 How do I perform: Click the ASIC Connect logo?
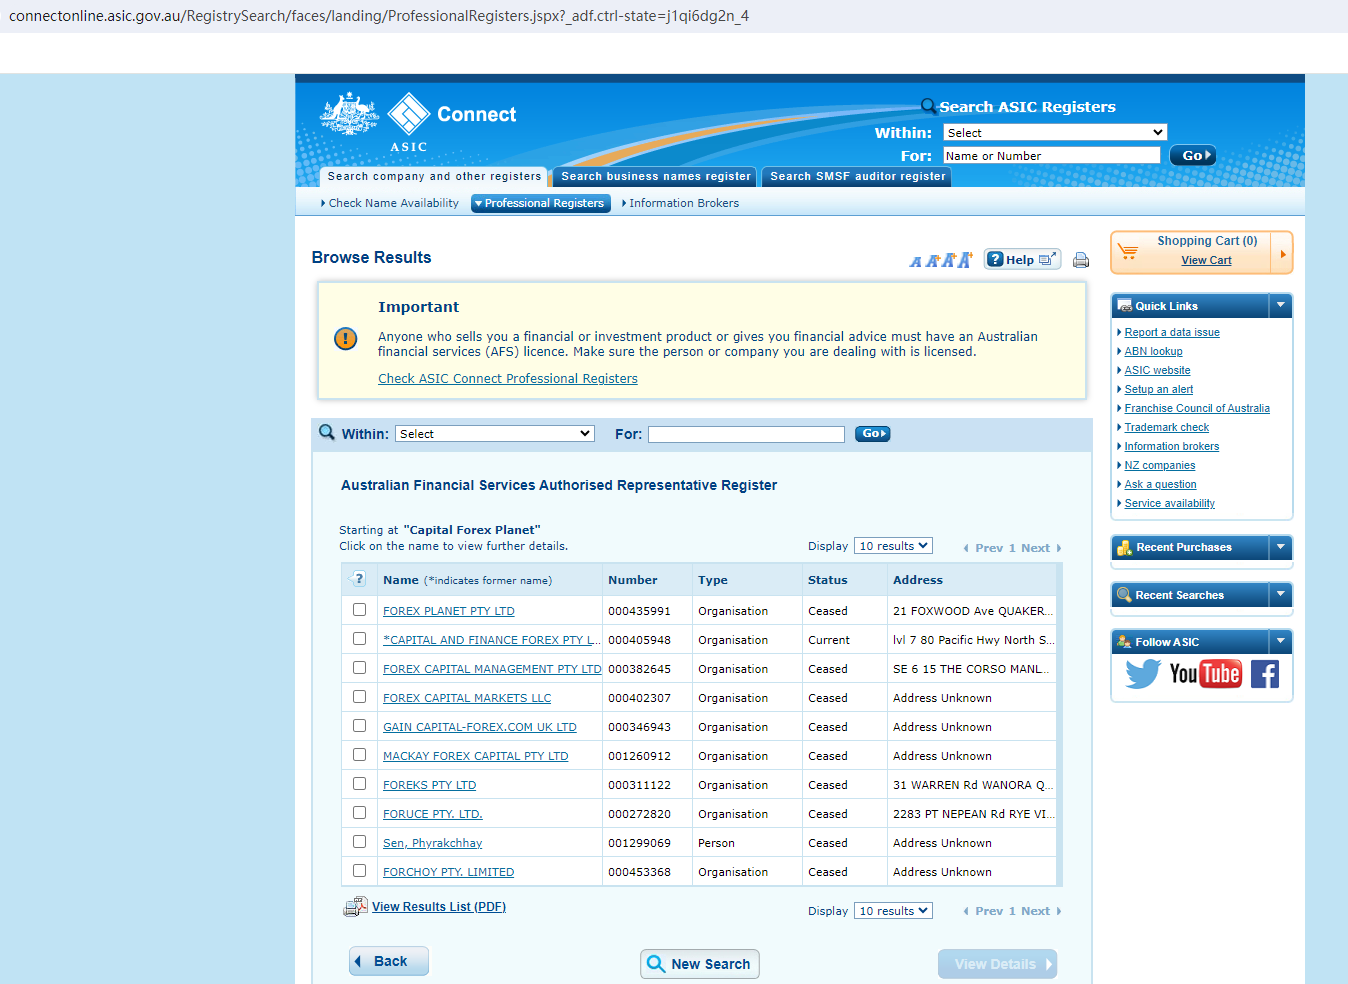click(x=418, y=122)
